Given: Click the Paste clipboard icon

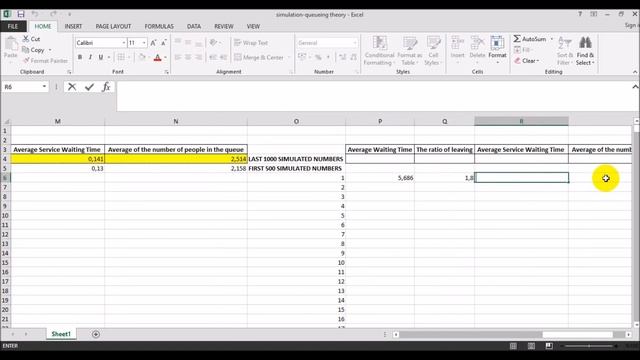Looking at the screenshot, I should 11,44.
